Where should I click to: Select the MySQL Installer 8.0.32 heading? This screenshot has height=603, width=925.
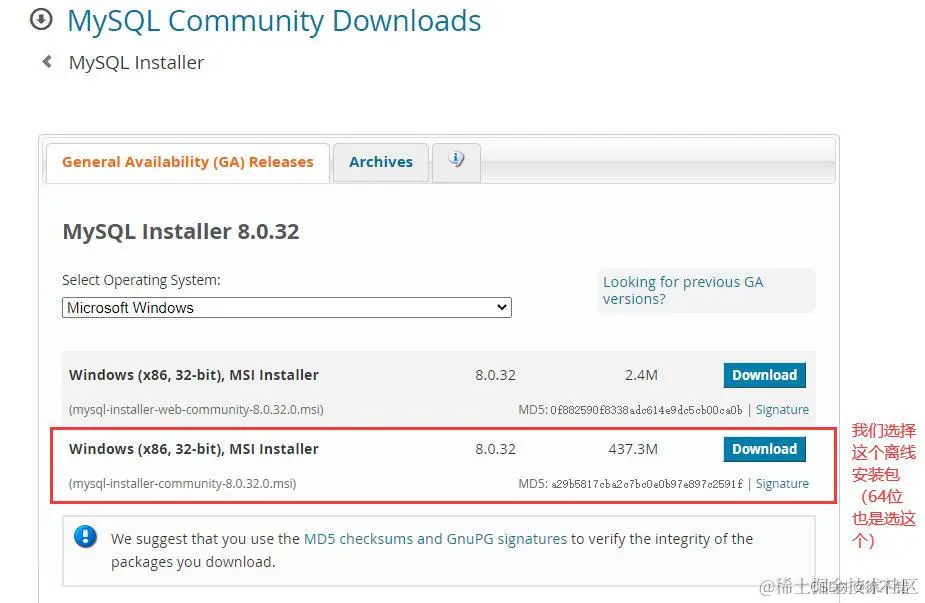point(181,231)
